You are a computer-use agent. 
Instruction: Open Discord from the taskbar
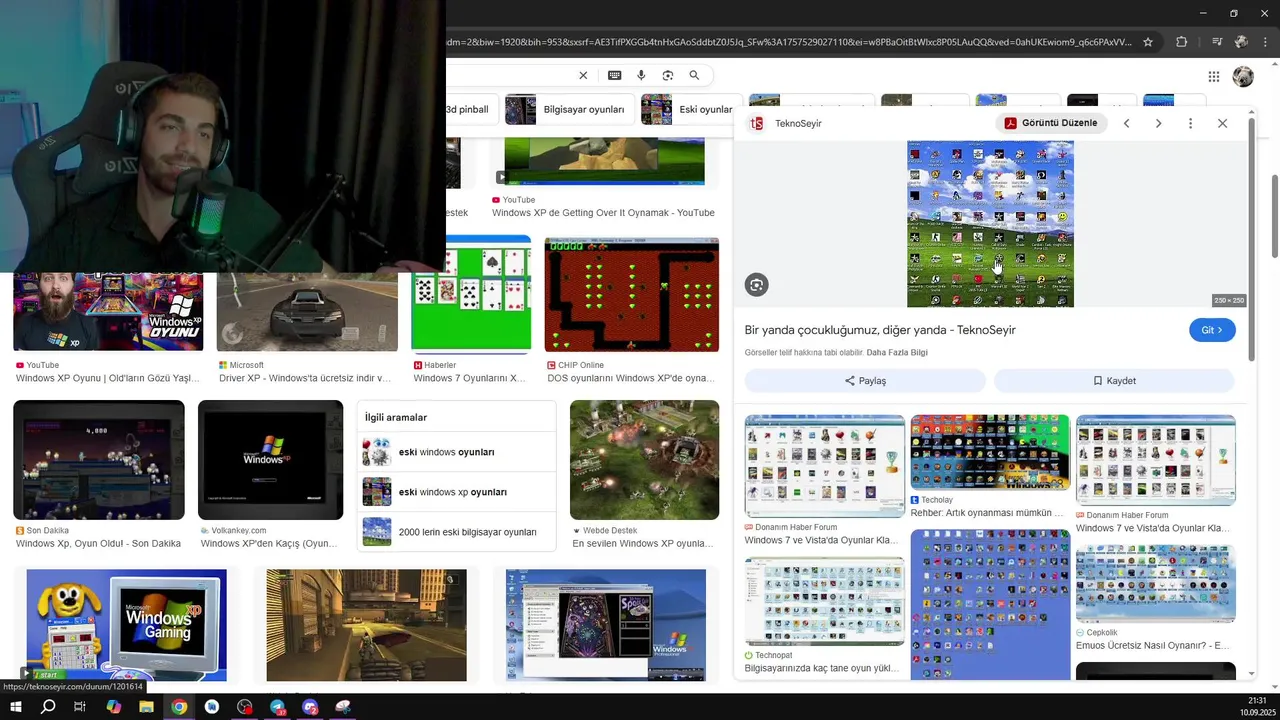(x=310, y=707)
